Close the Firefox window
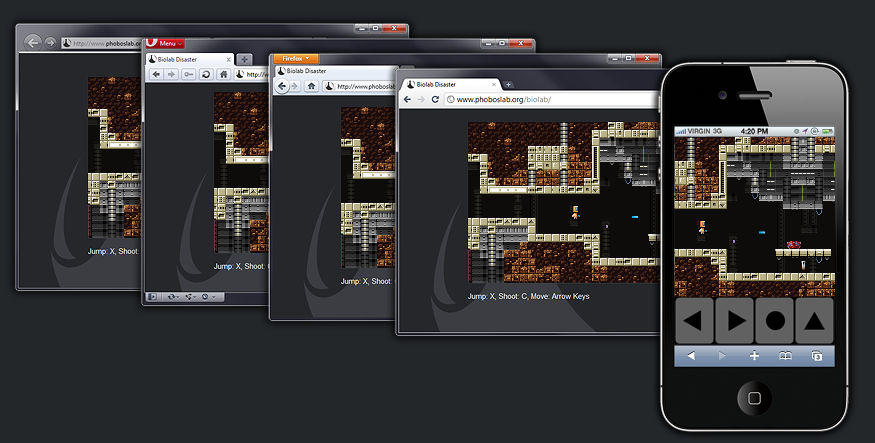The height and width of the screenshot is (443, 875). tap(648, 58)
